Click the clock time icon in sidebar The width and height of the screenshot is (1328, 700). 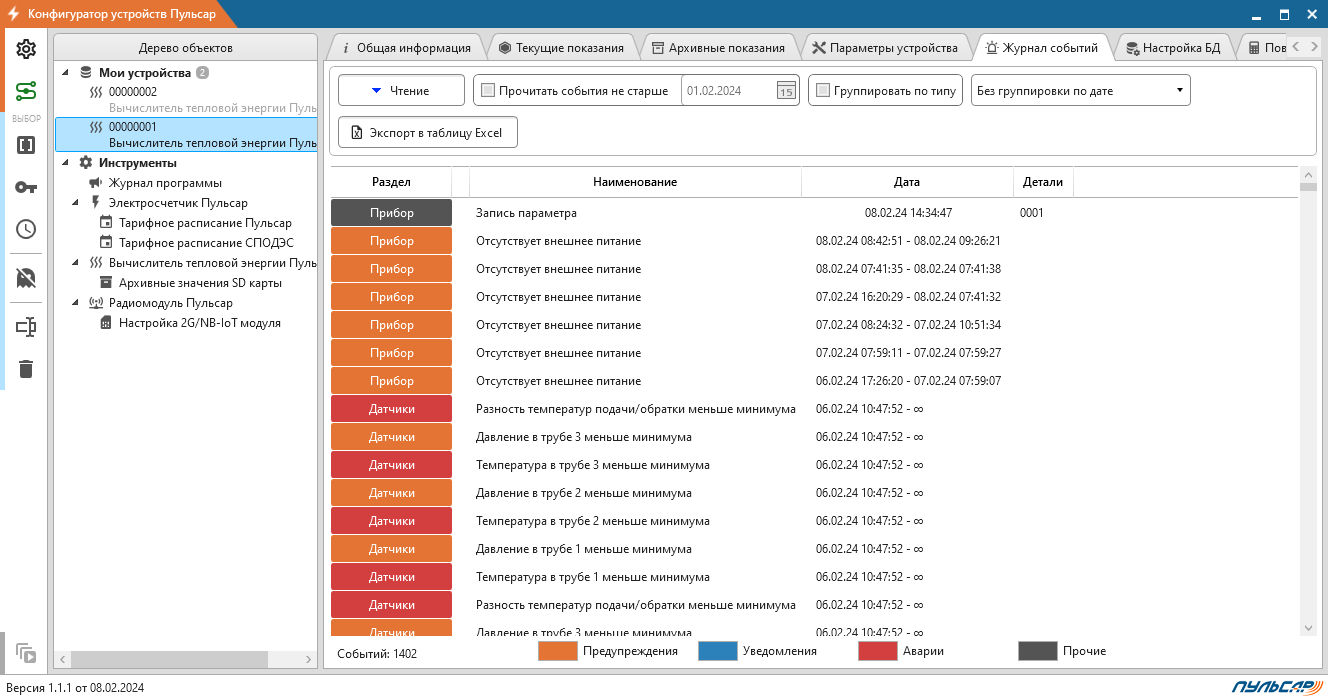point(26,229)
